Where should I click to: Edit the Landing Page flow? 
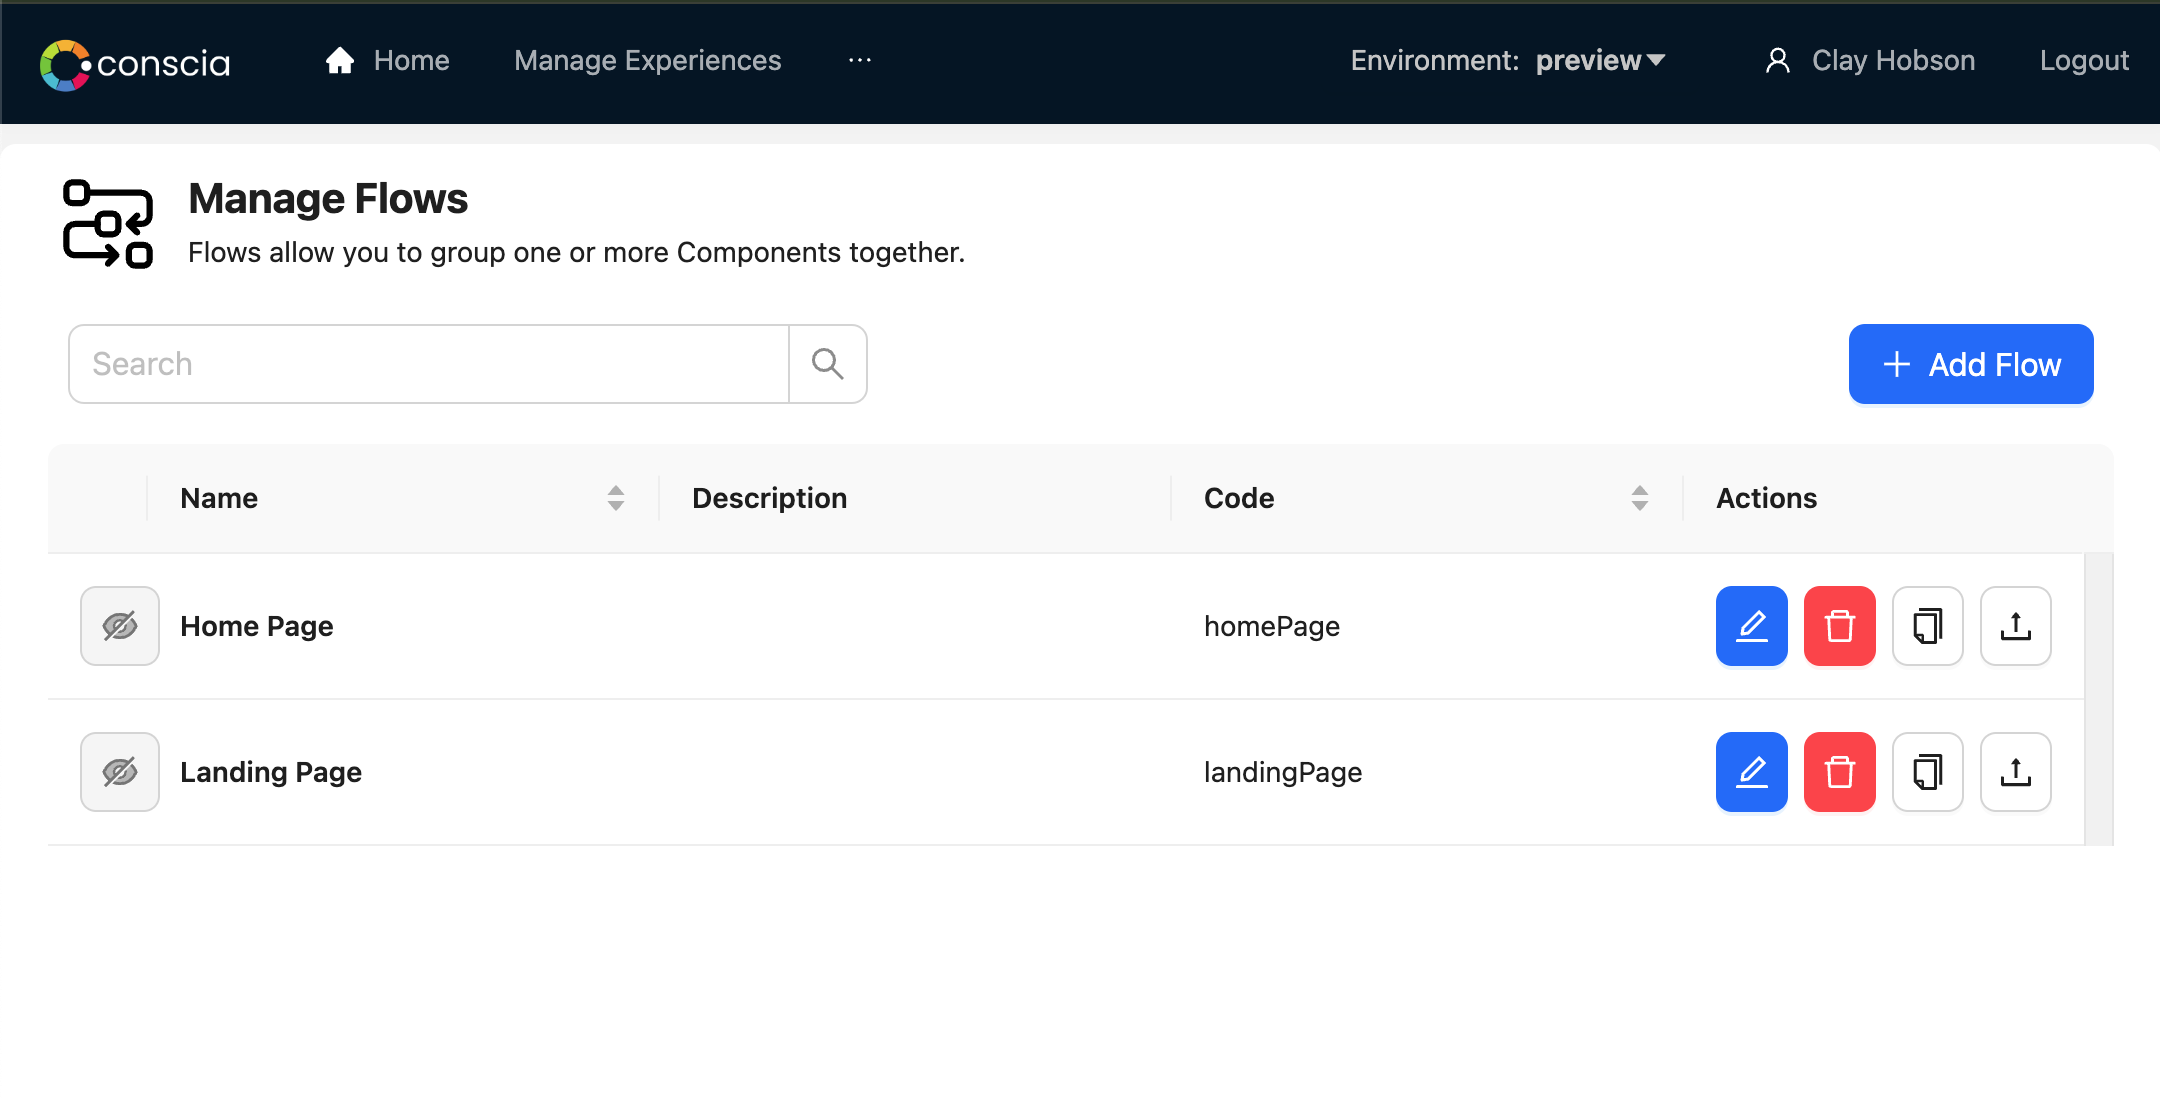(x=1752, y=772)
